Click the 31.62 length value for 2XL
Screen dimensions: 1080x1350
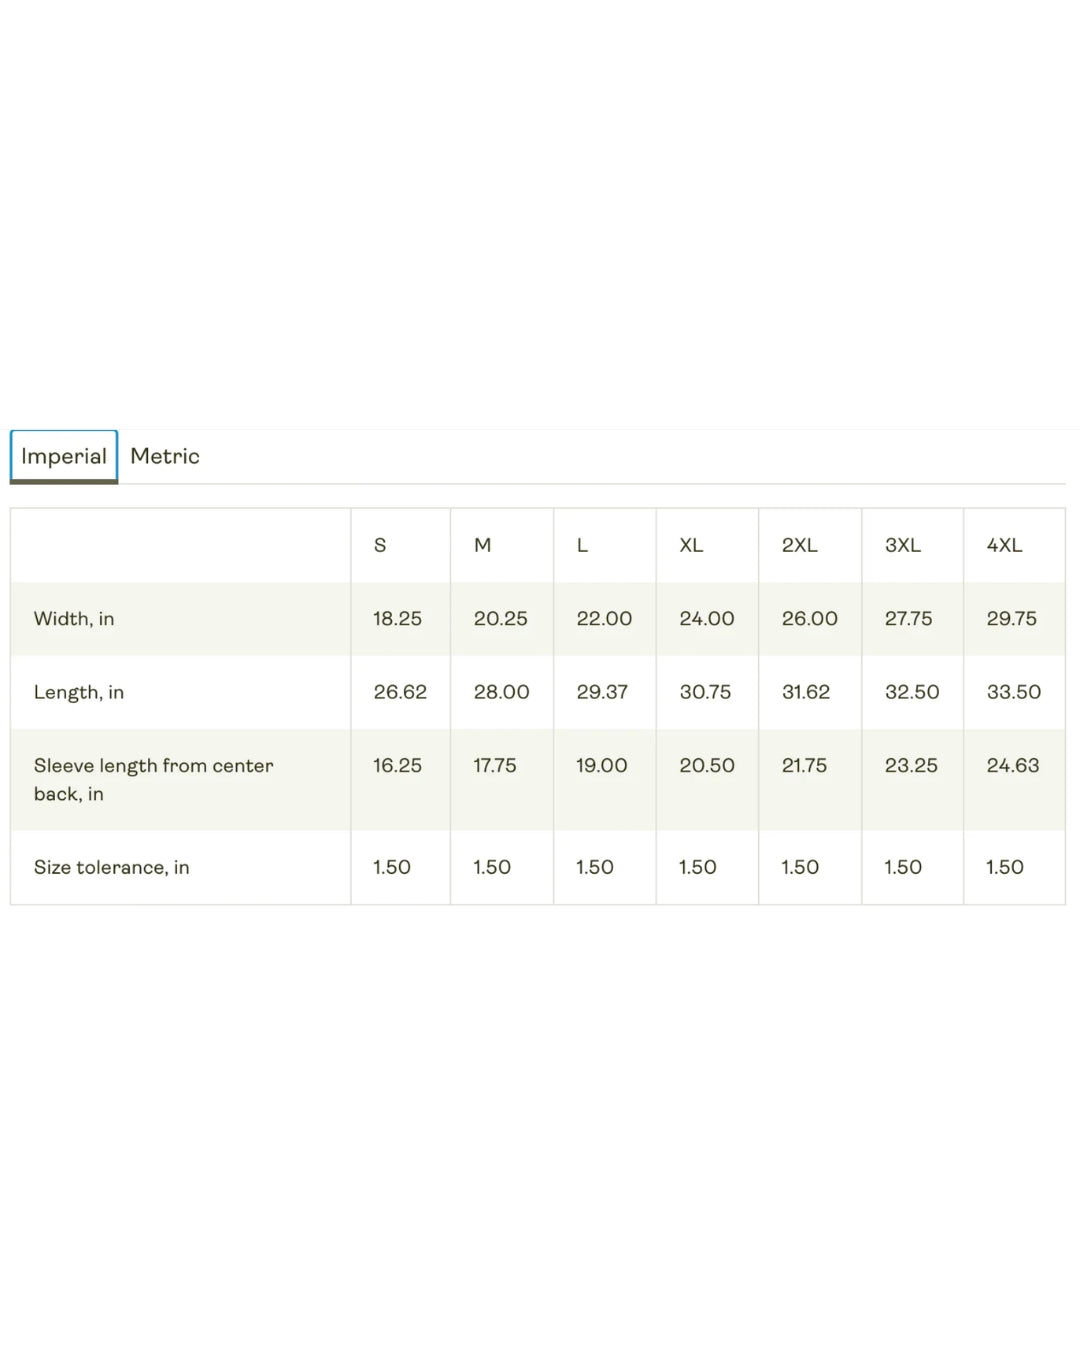[805, 692]
